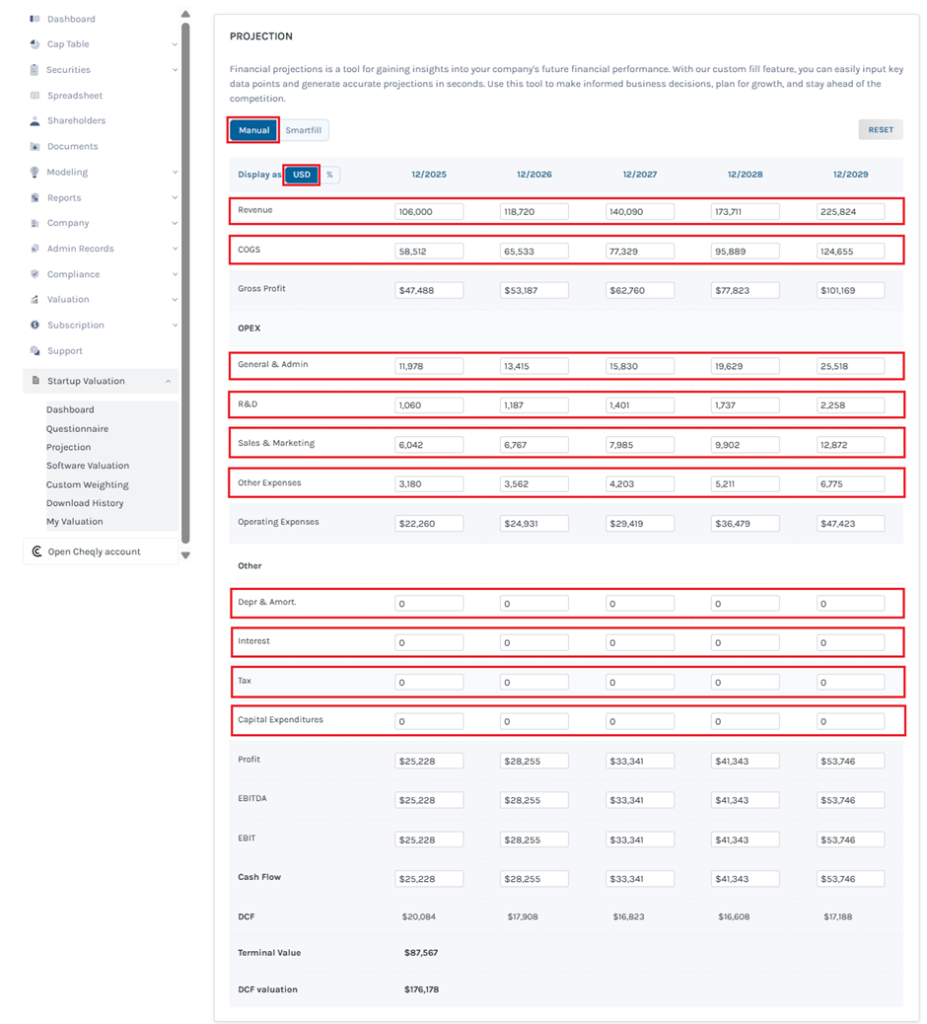927x1024 pixels.
Task: Click the Documents sidebar icon
Action: (x=35, y=146)
